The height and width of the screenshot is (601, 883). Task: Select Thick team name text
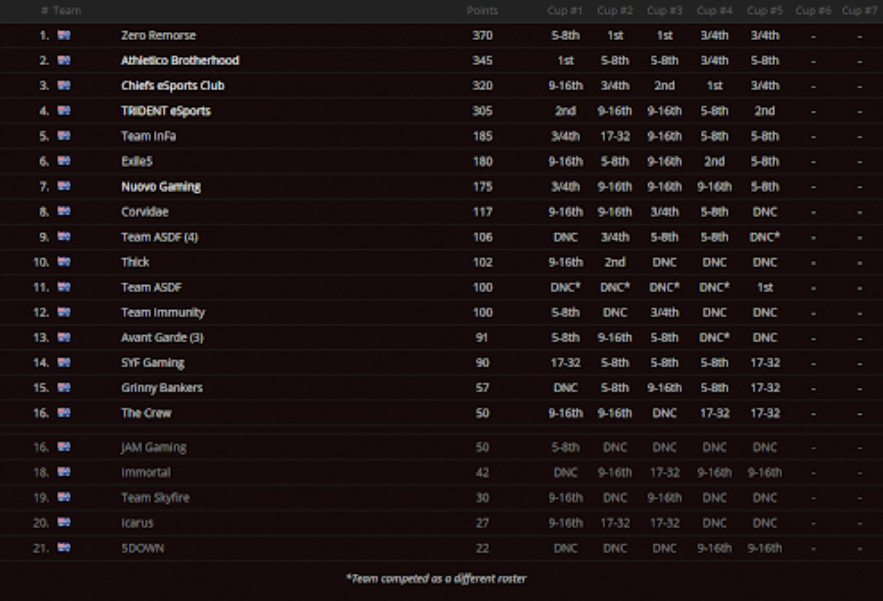coord(135,262)
